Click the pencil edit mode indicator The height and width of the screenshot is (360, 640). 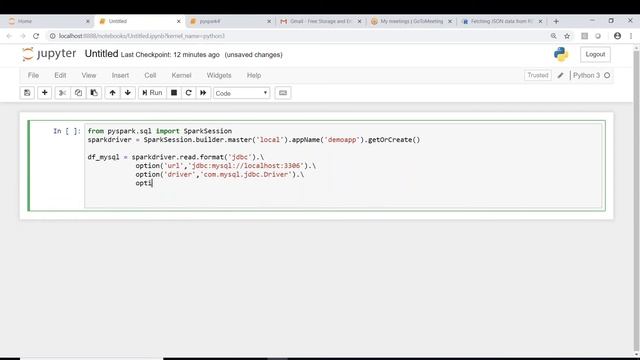tap(560, 76)
